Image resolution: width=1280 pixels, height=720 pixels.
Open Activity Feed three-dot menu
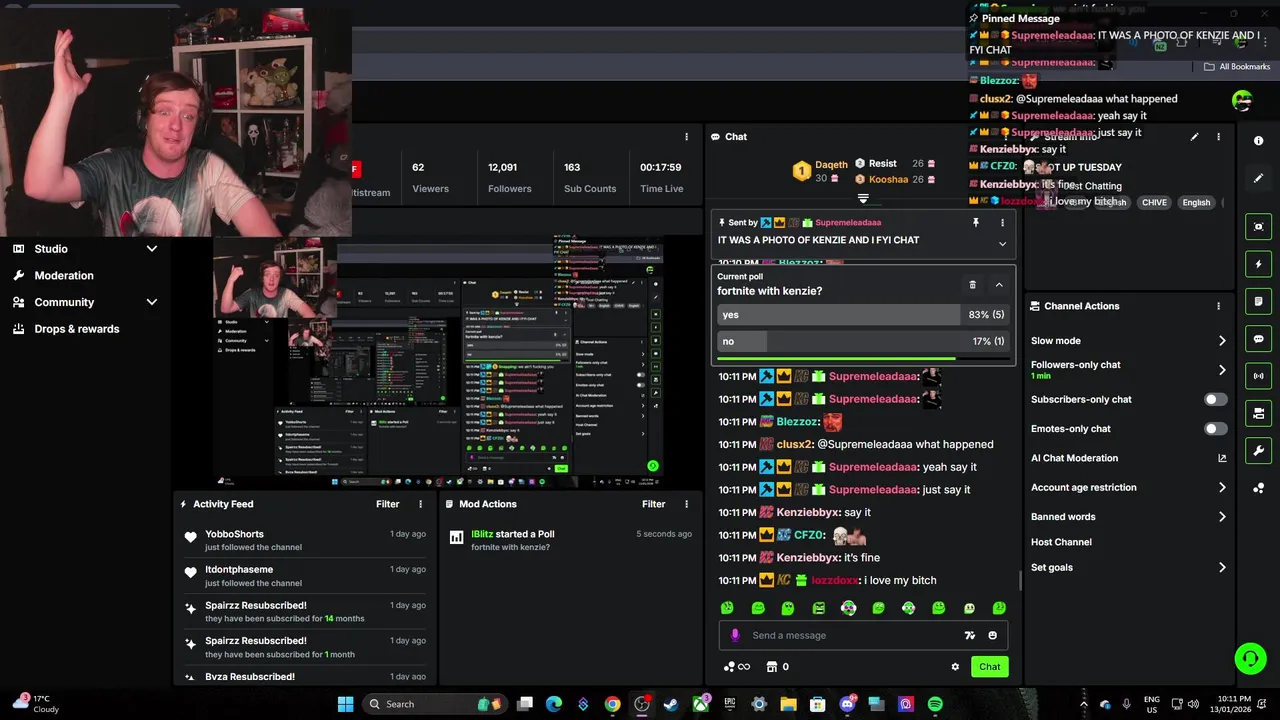420,504
